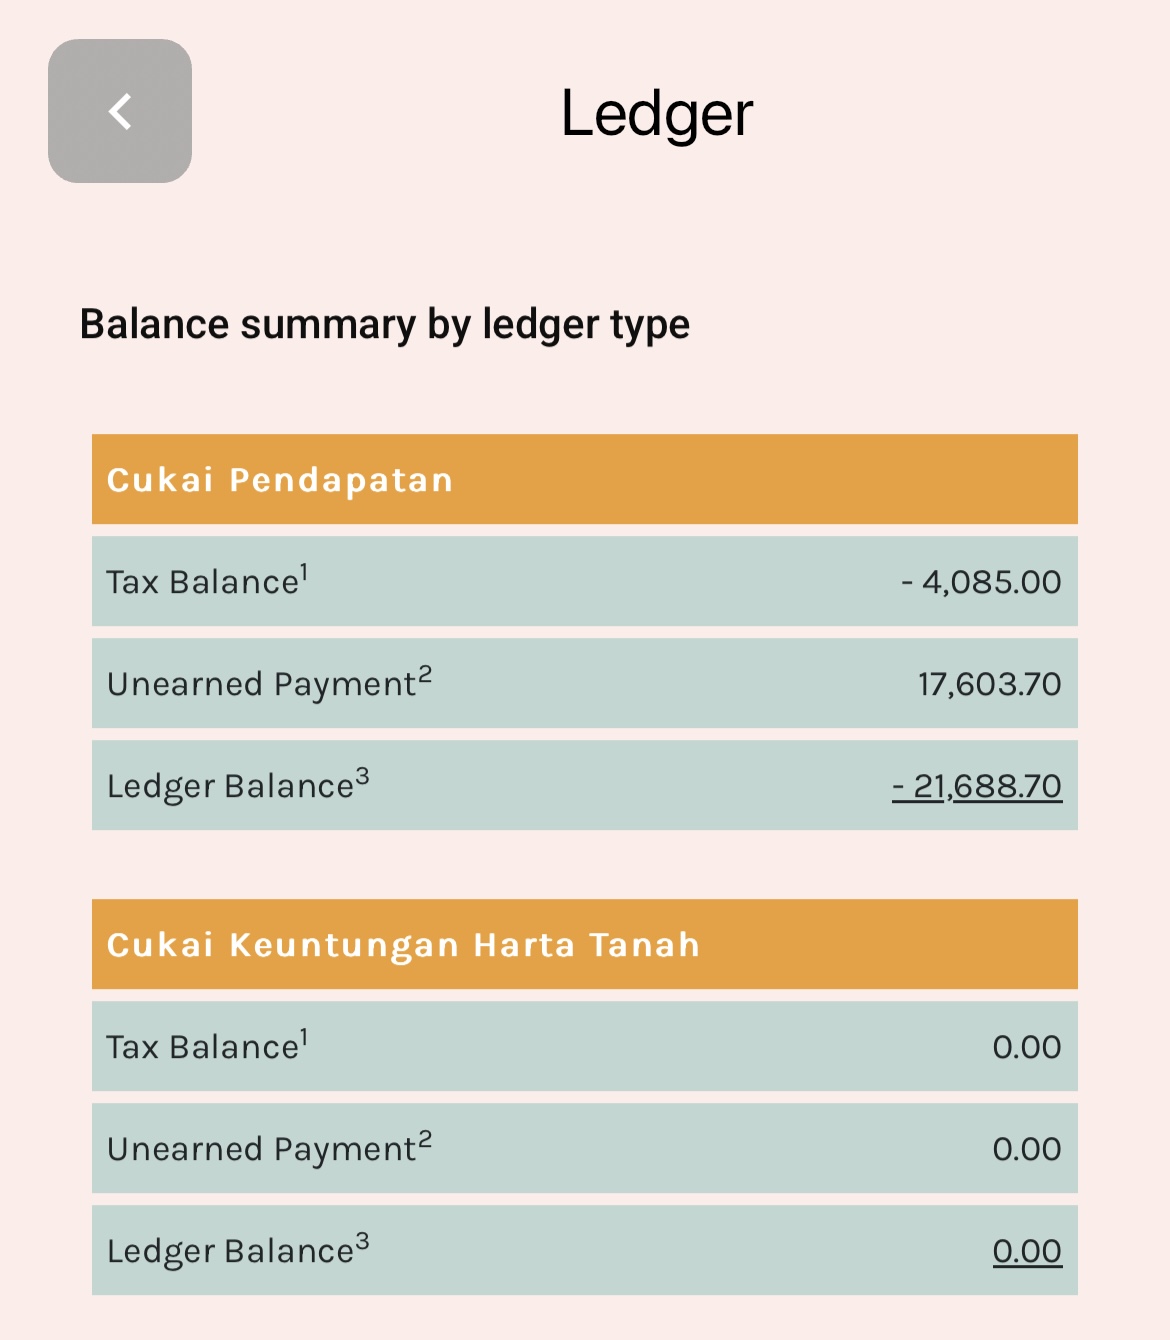Tap the back arrow button
This screenshot has width=1170, height=1340.
(x=120, y=111)
